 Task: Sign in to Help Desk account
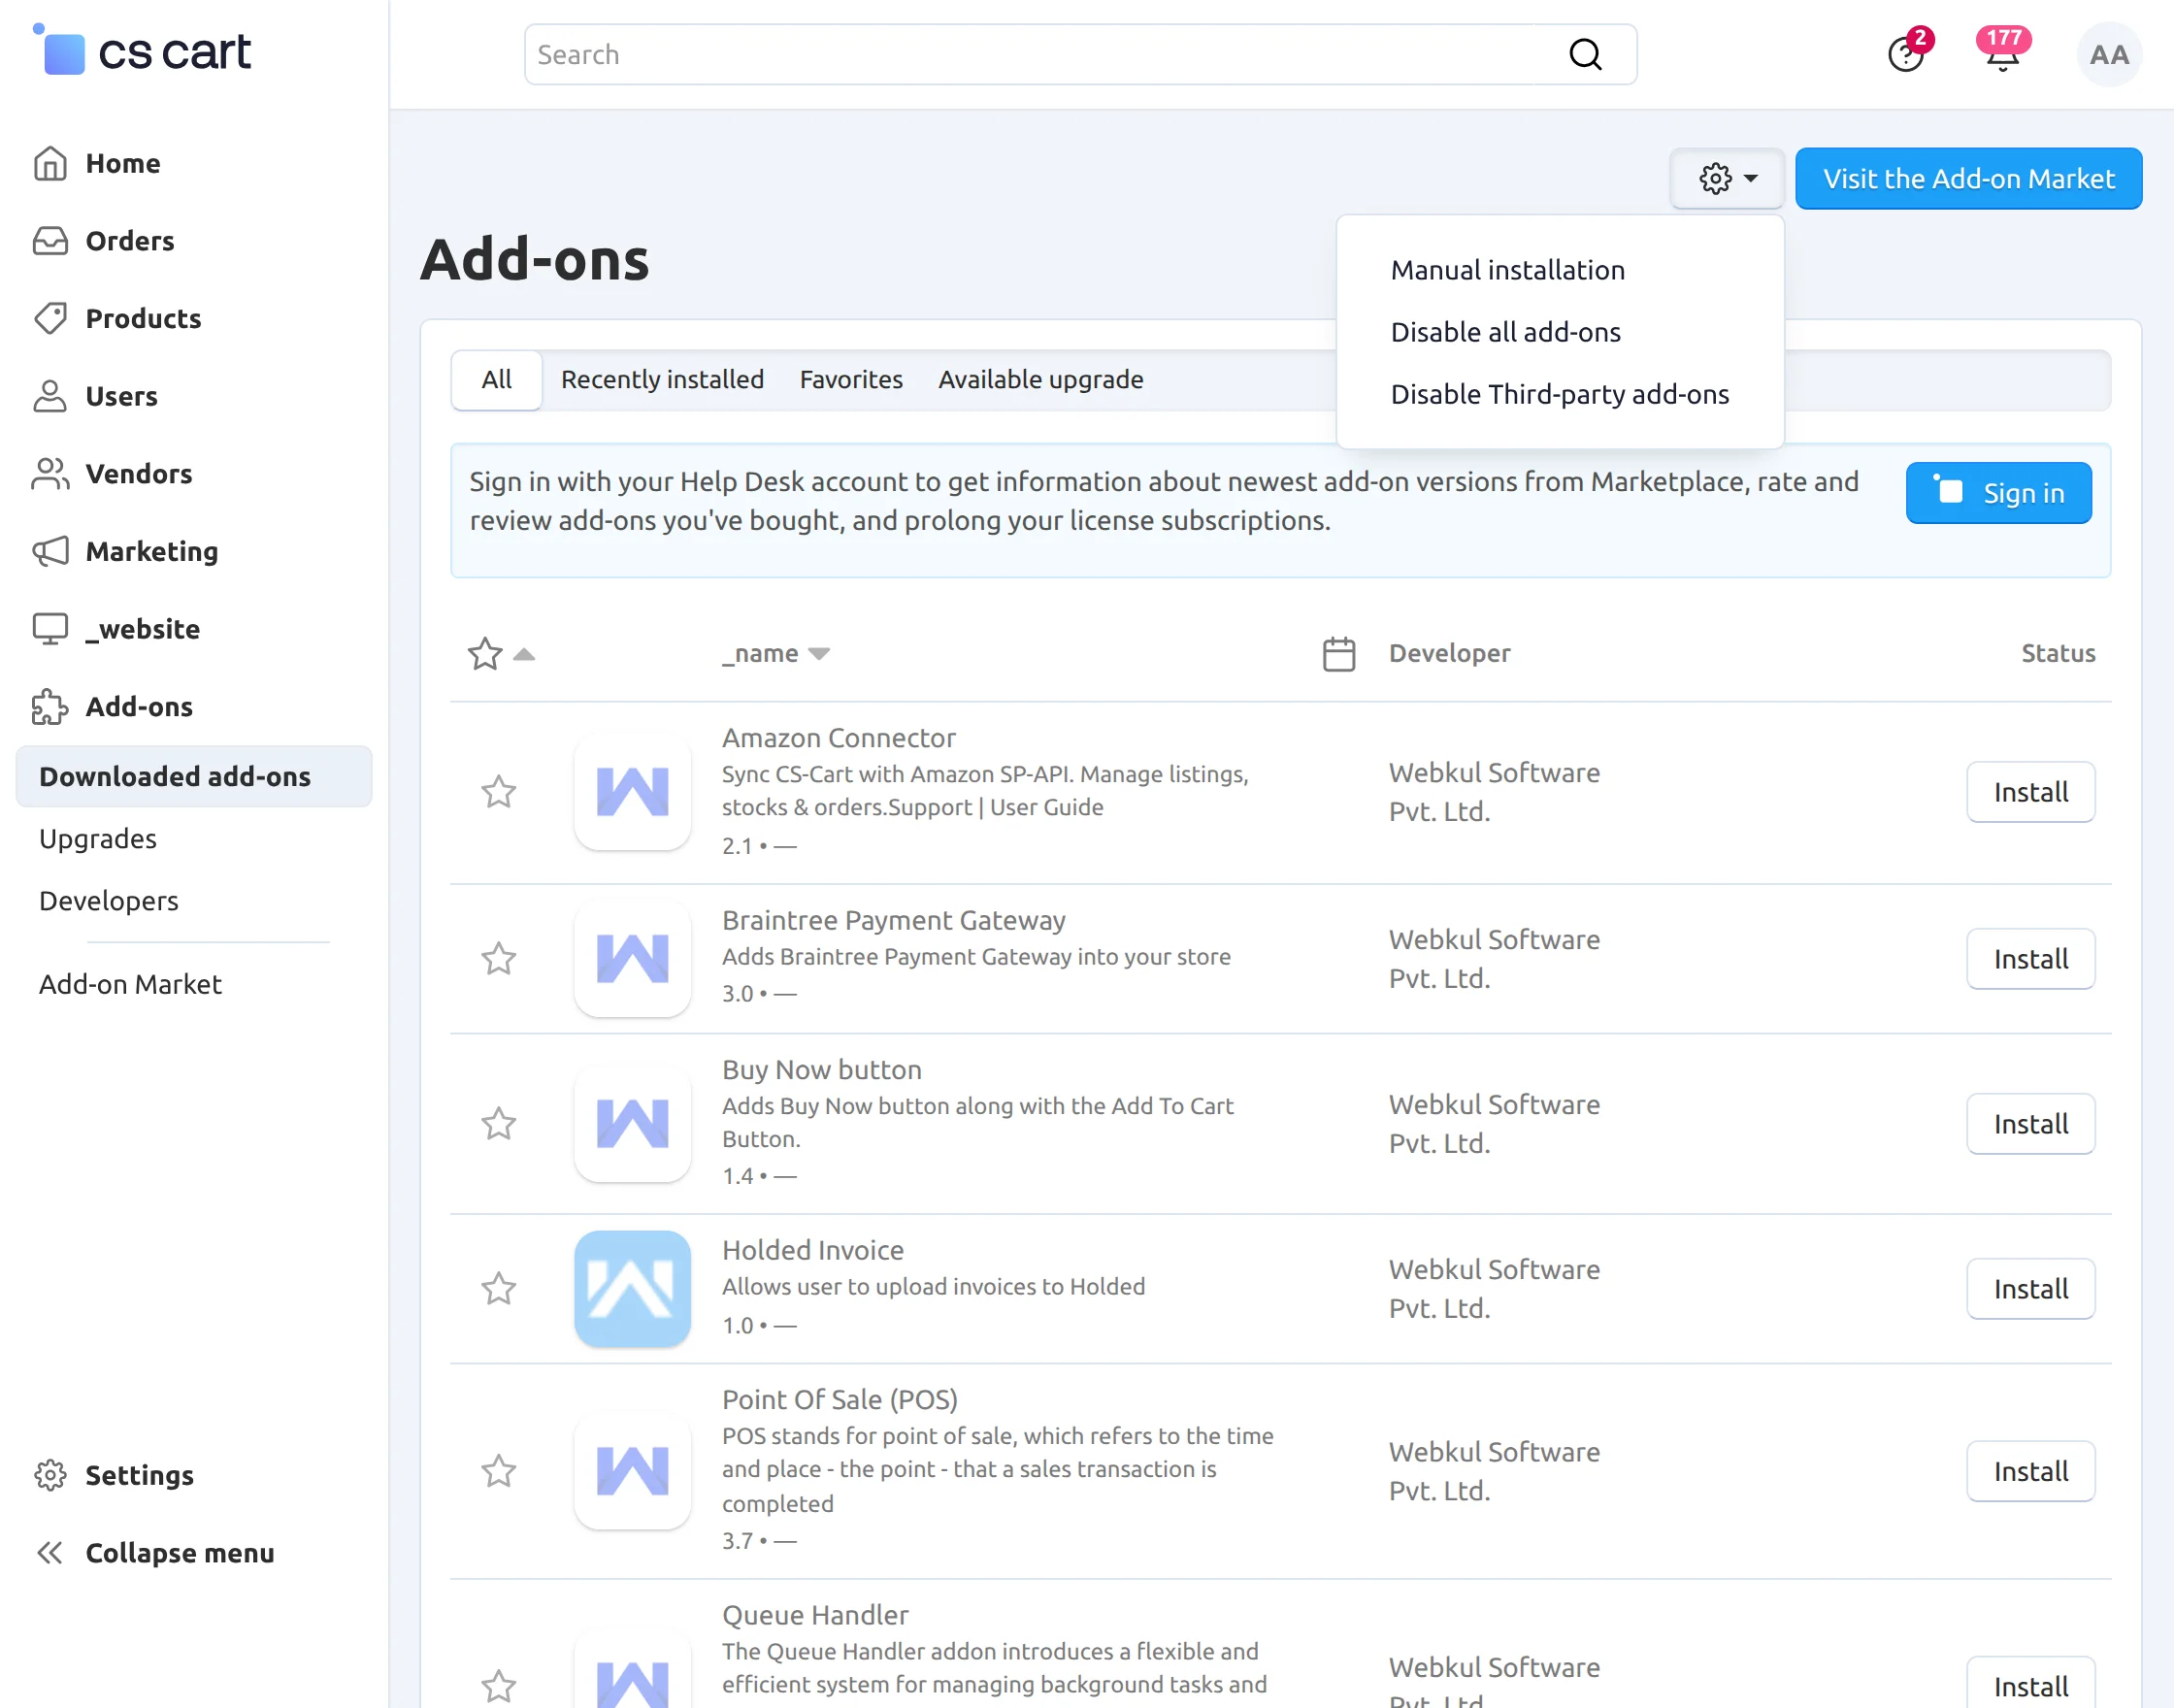[x=1998, y=493]
